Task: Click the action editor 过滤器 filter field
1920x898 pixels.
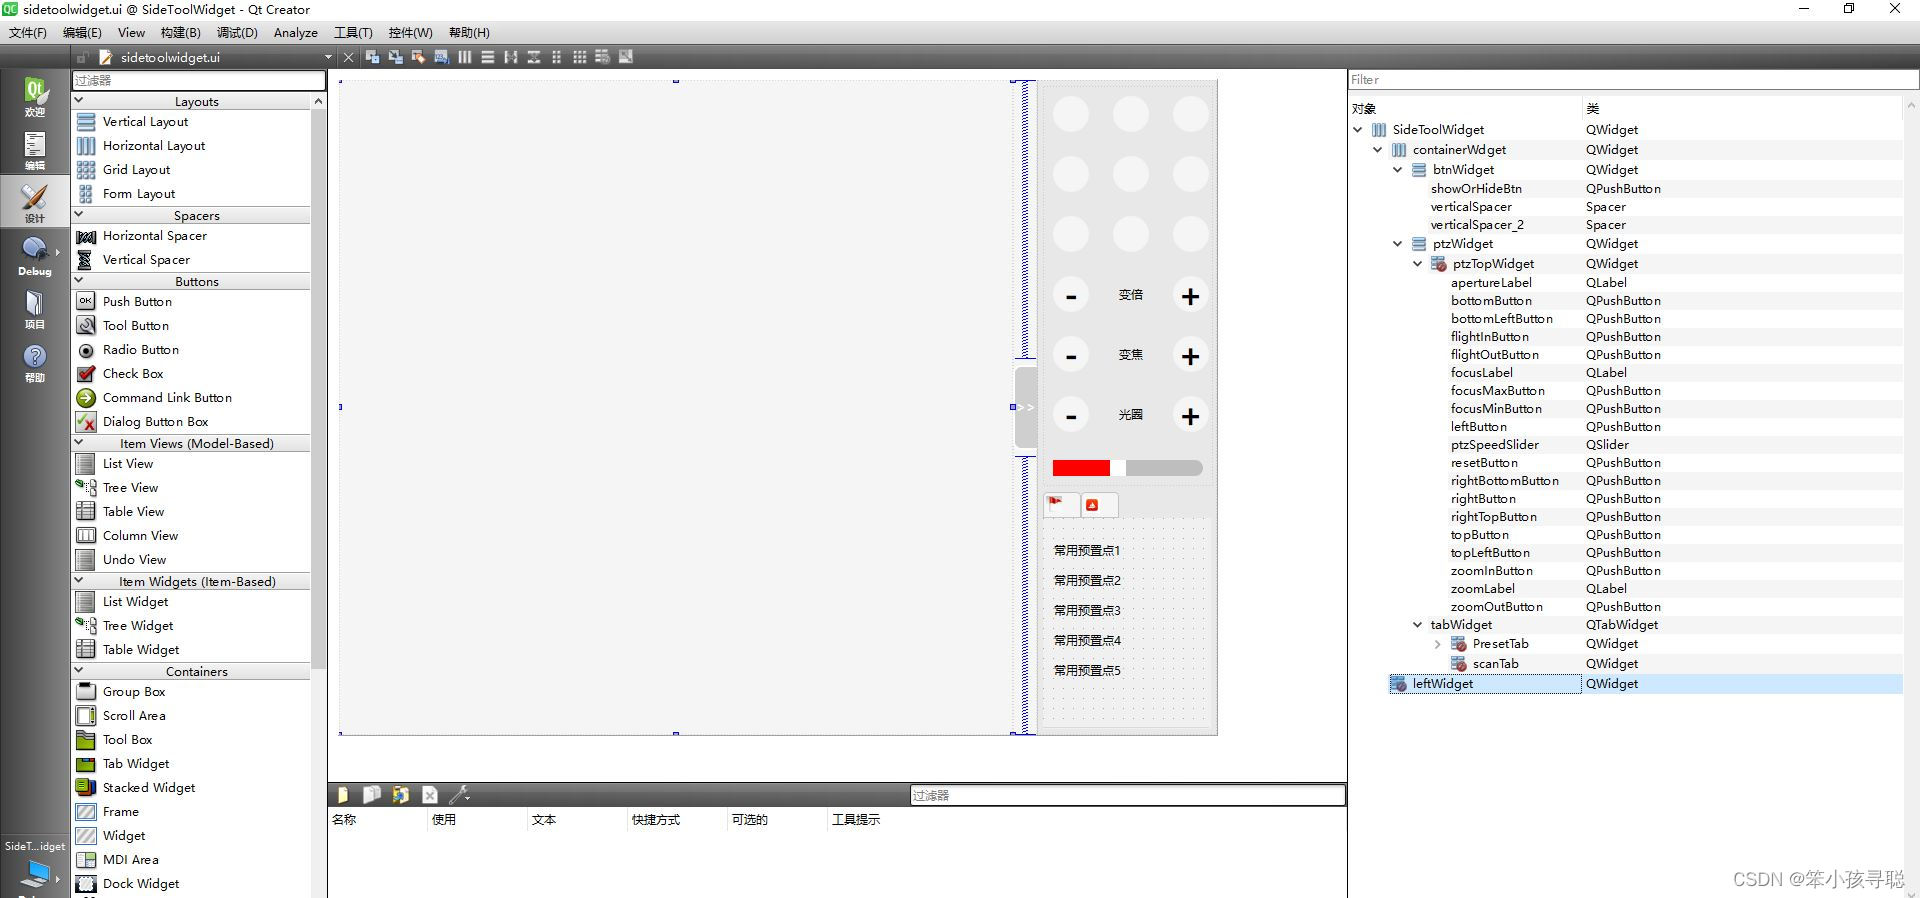Action: tap(1127, 795)
